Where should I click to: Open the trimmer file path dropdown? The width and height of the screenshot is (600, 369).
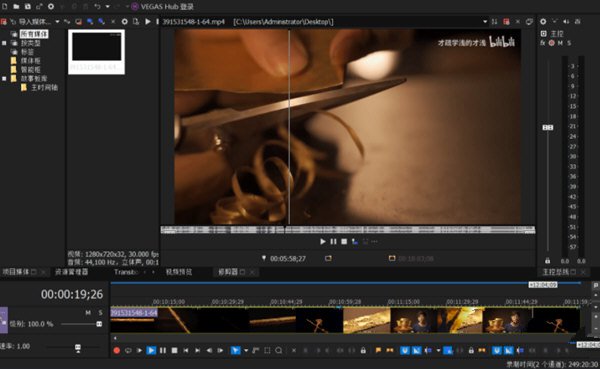[x=485, y=21]
